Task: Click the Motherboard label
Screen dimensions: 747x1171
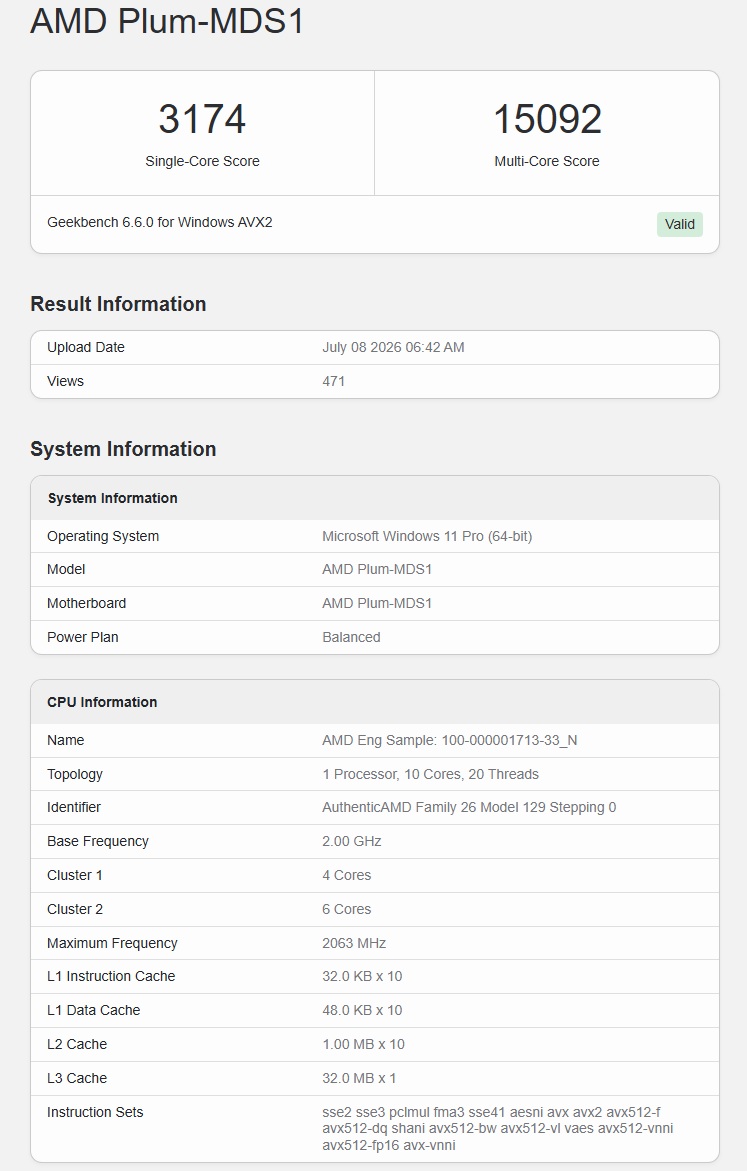Action: point(87,603)
